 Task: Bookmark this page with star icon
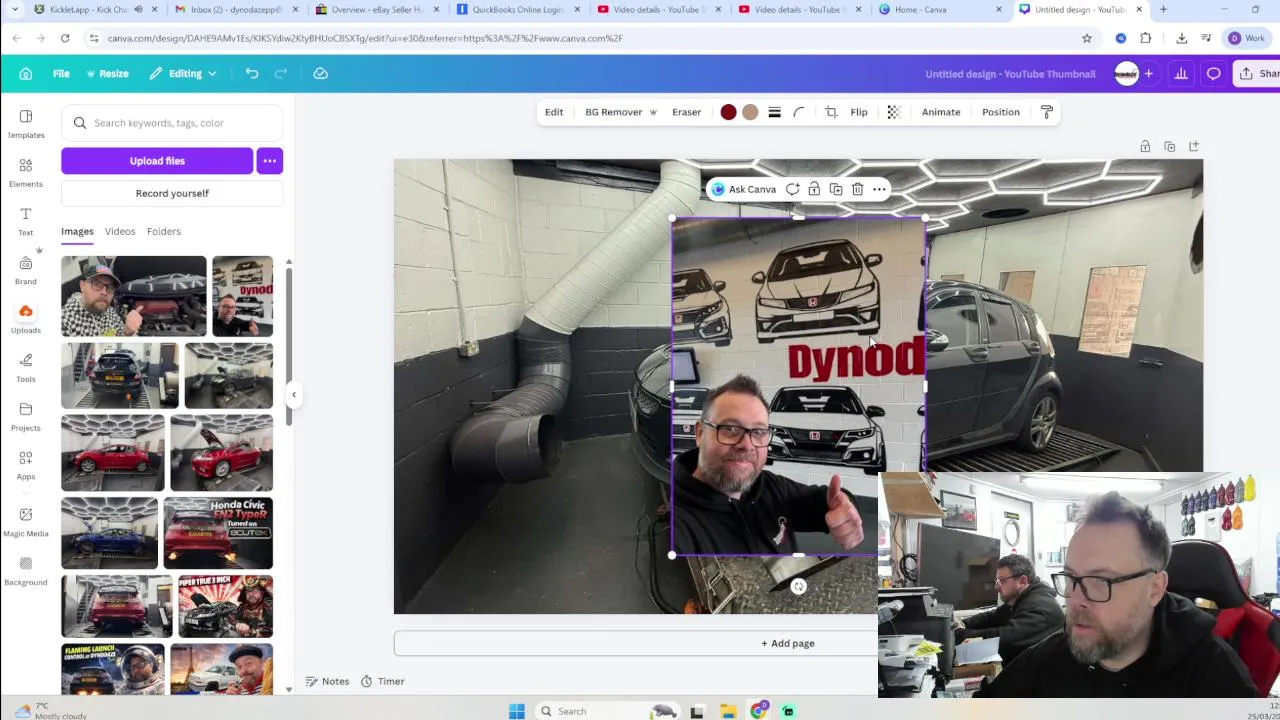pos(1087,38)
